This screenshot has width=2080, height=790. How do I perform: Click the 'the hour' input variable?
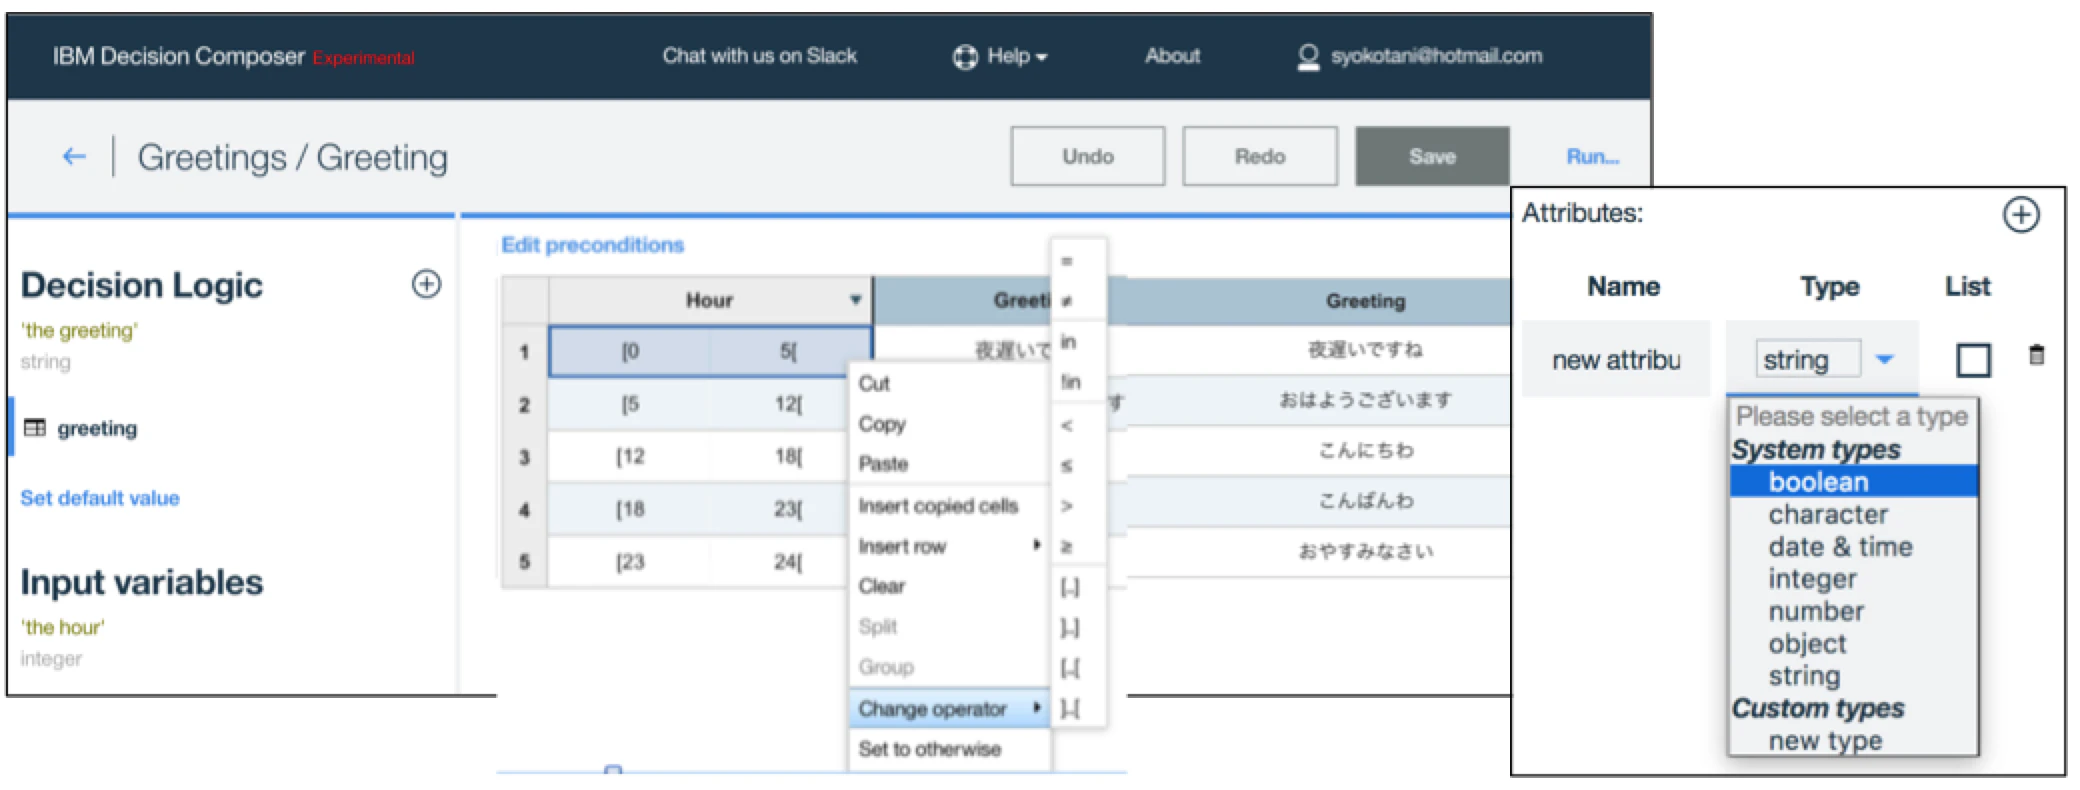click(62, 627)
